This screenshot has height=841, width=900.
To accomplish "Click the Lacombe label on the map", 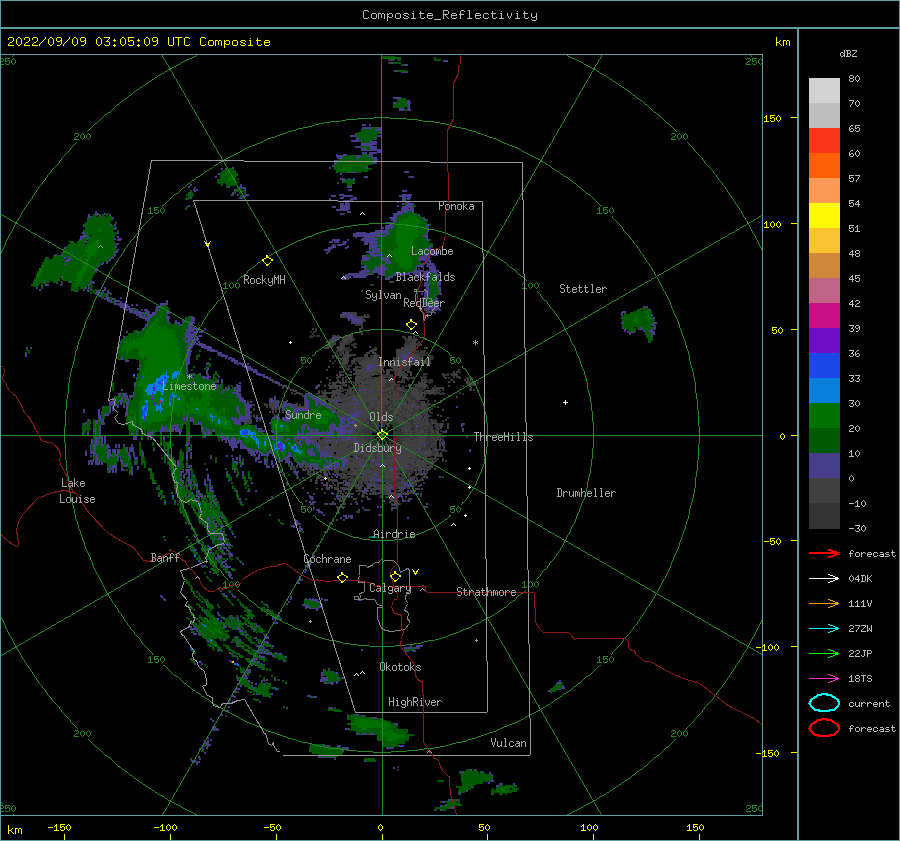I will 432,251.
